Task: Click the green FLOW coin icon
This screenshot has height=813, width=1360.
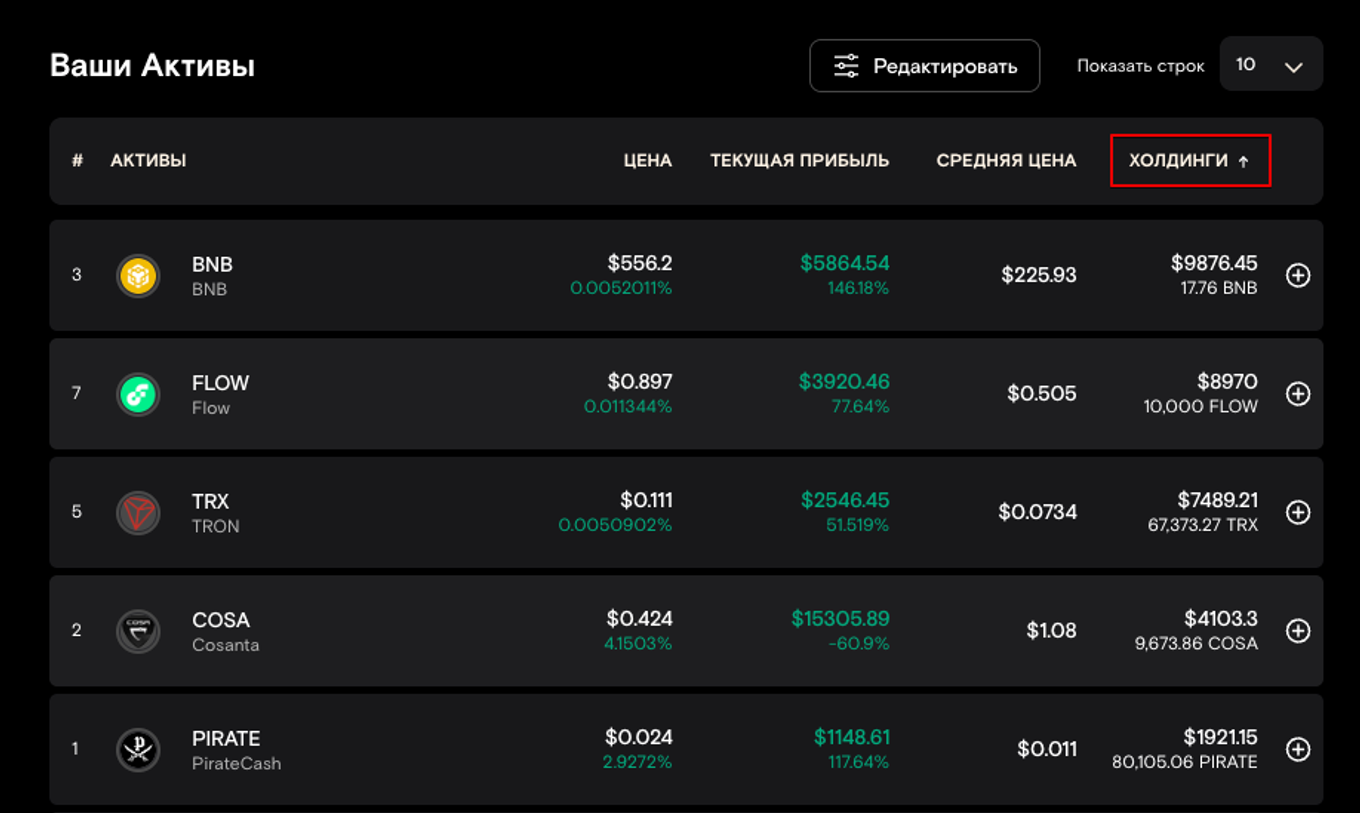Action: coord(138,394)
